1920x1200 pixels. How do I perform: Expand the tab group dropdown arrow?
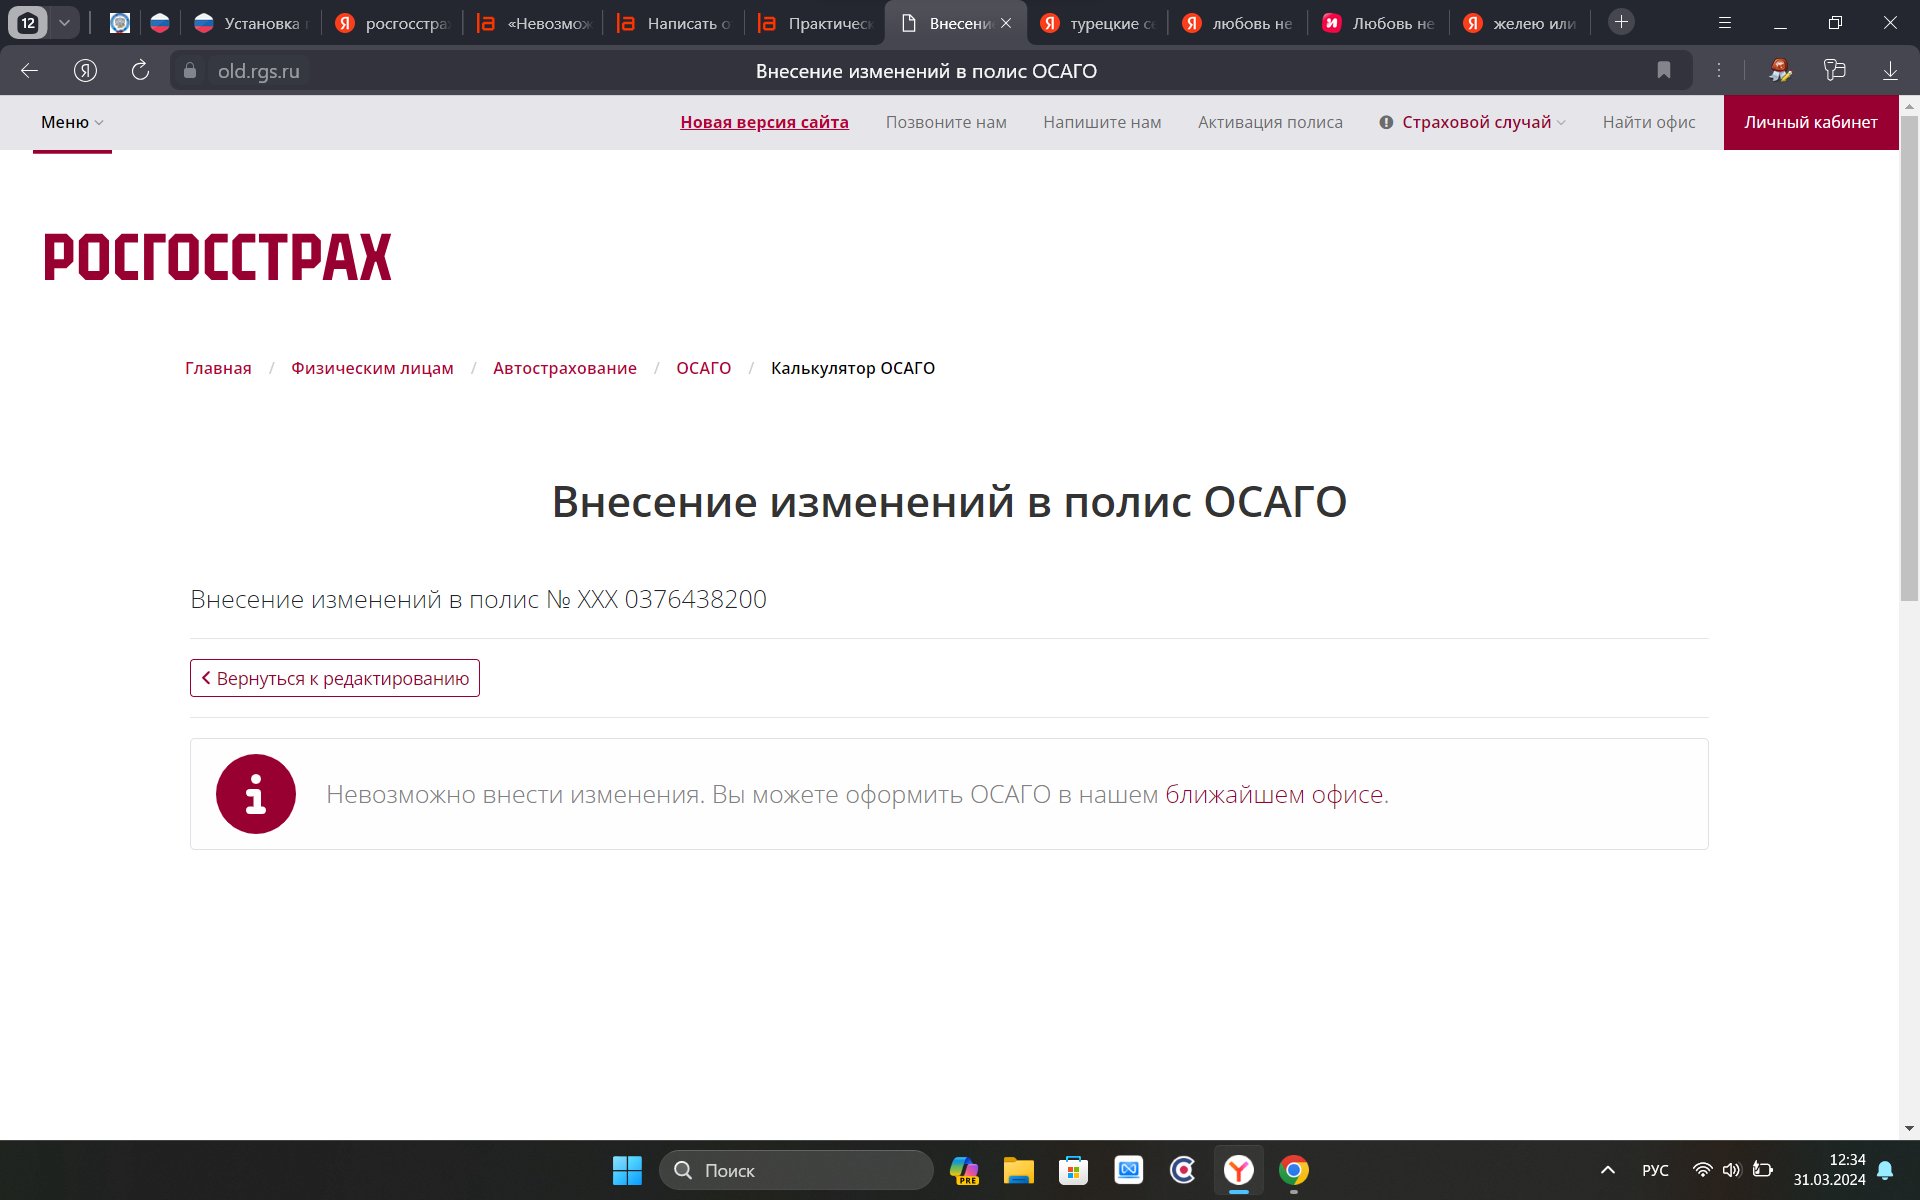click(x=64, y=22)
